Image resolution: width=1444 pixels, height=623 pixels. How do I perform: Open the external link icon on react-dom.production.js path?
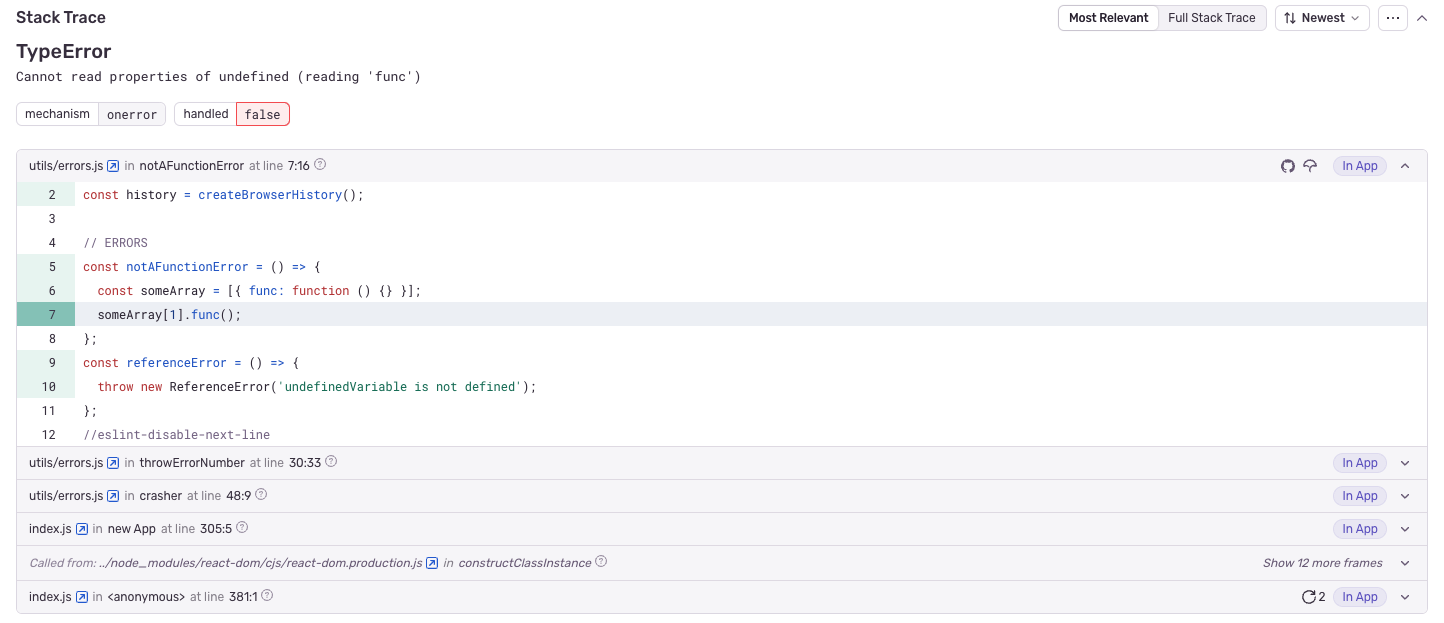[x=431, y=562]
